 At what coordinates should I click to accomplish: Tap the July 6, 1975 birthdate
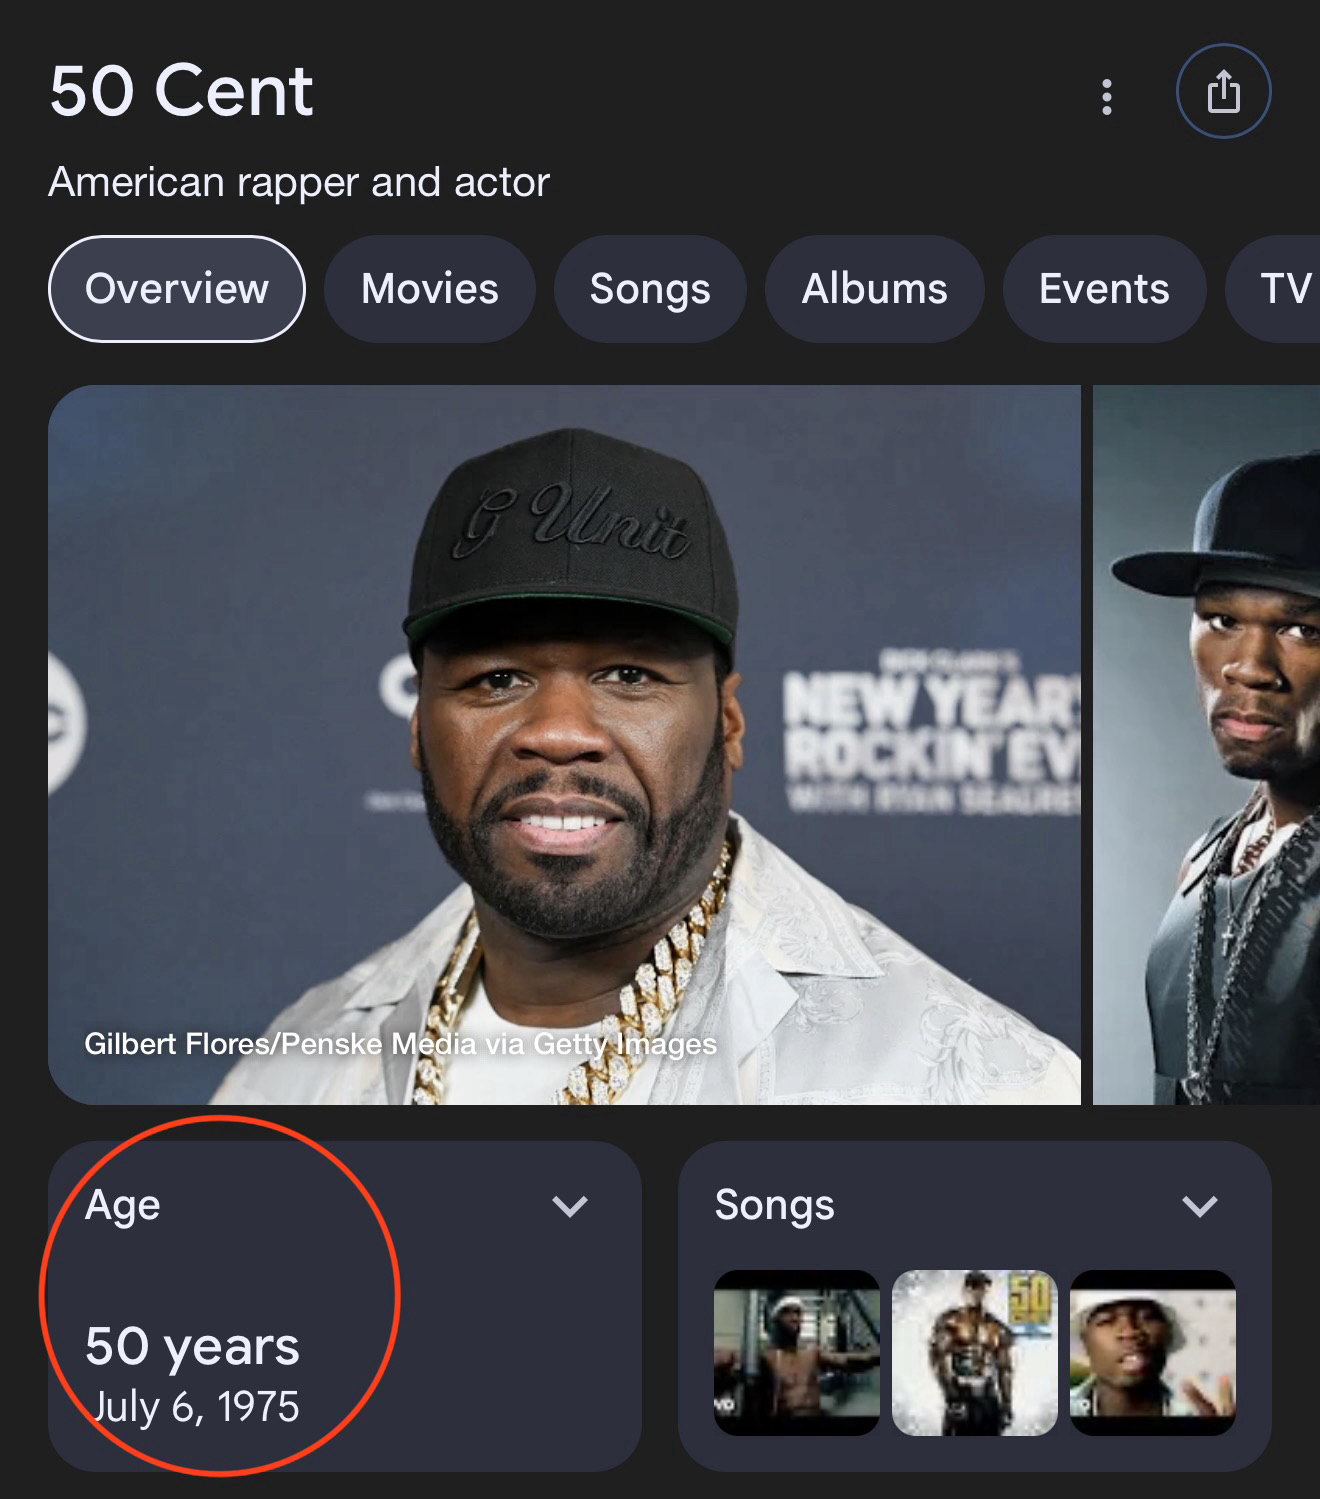click(196, 1407)
